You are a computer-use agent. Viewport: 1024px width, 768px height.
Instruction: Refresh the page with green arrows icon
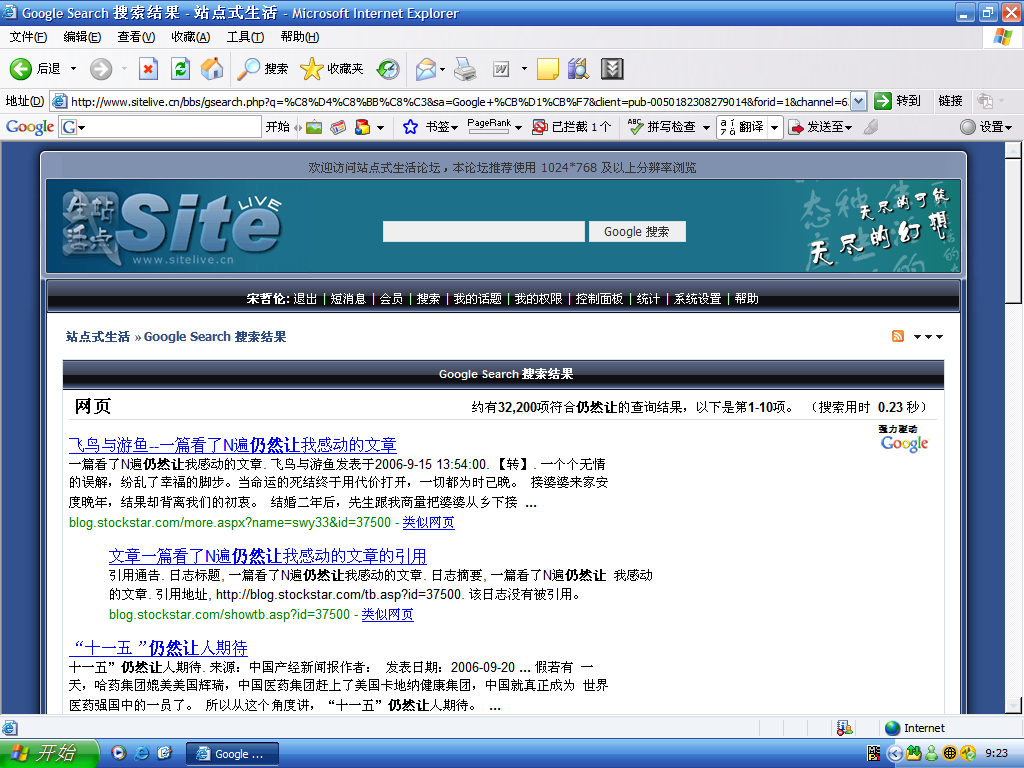[x=180, y=69]
